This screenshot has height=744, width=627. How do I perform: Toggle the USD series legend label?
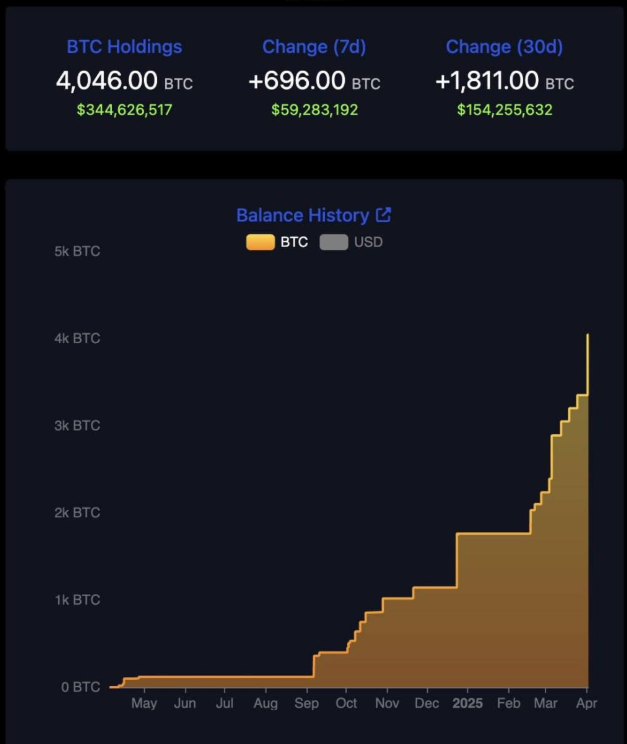click(x=367, y=242)
